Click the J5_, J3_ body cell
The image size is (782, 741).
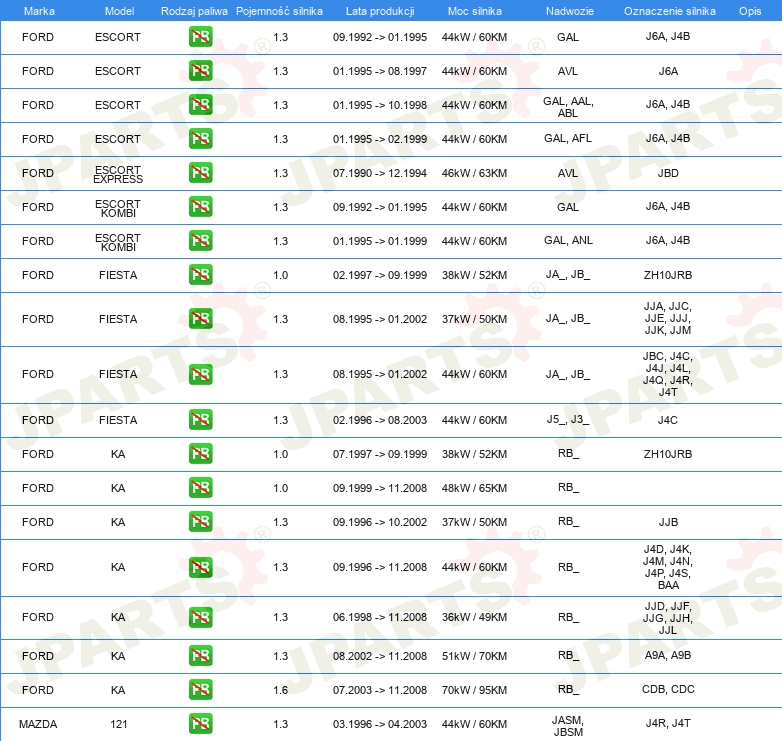coord(568,419)
